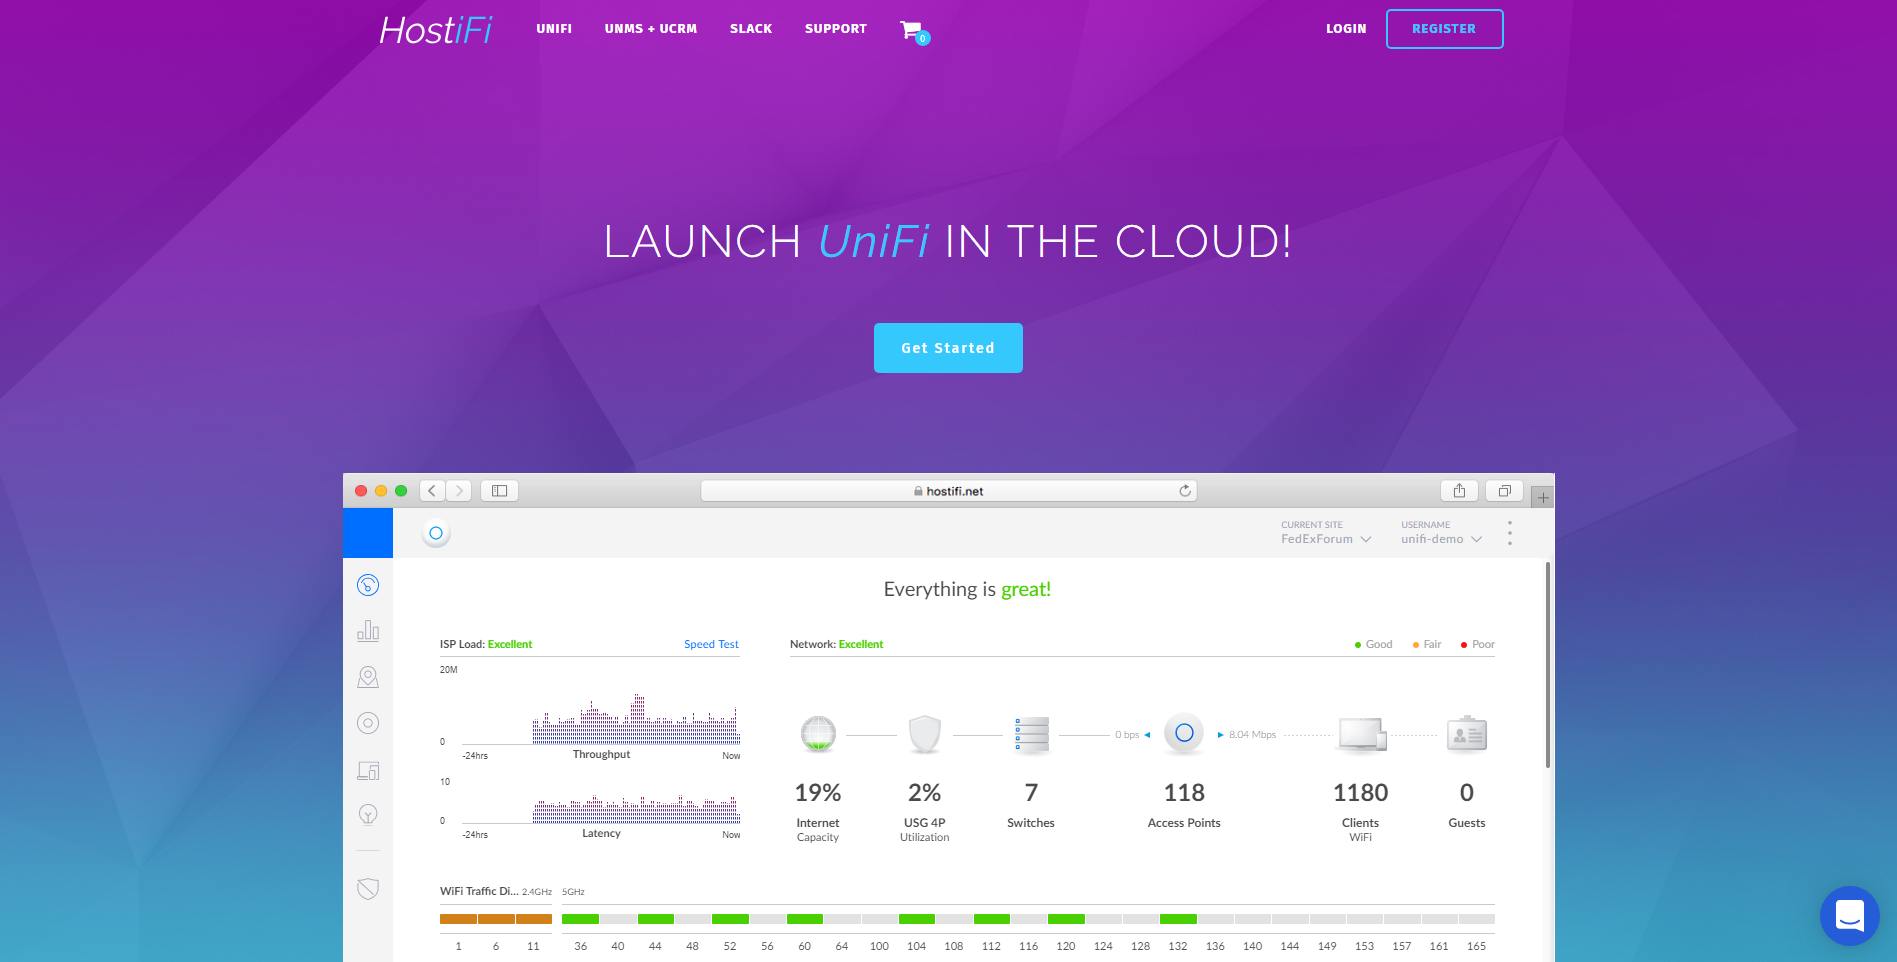Click the "LAUNCH UniFi IN THE CLOUD!" headline
The image size is (1897, 962).
[x=948, y=242]
